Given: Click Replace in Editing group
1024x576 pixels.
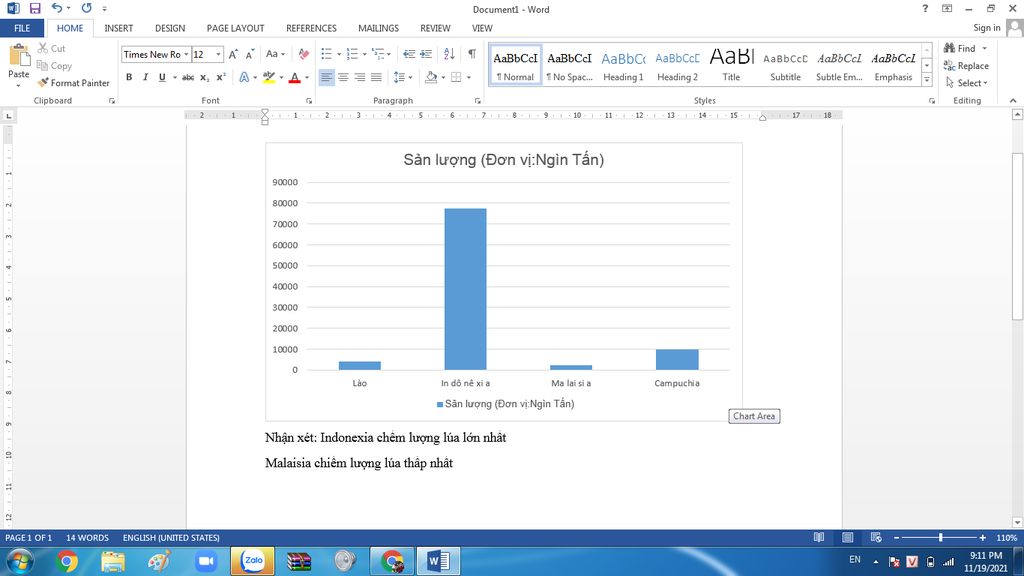Looking at the screenshot, I should [x=966, y=65].
